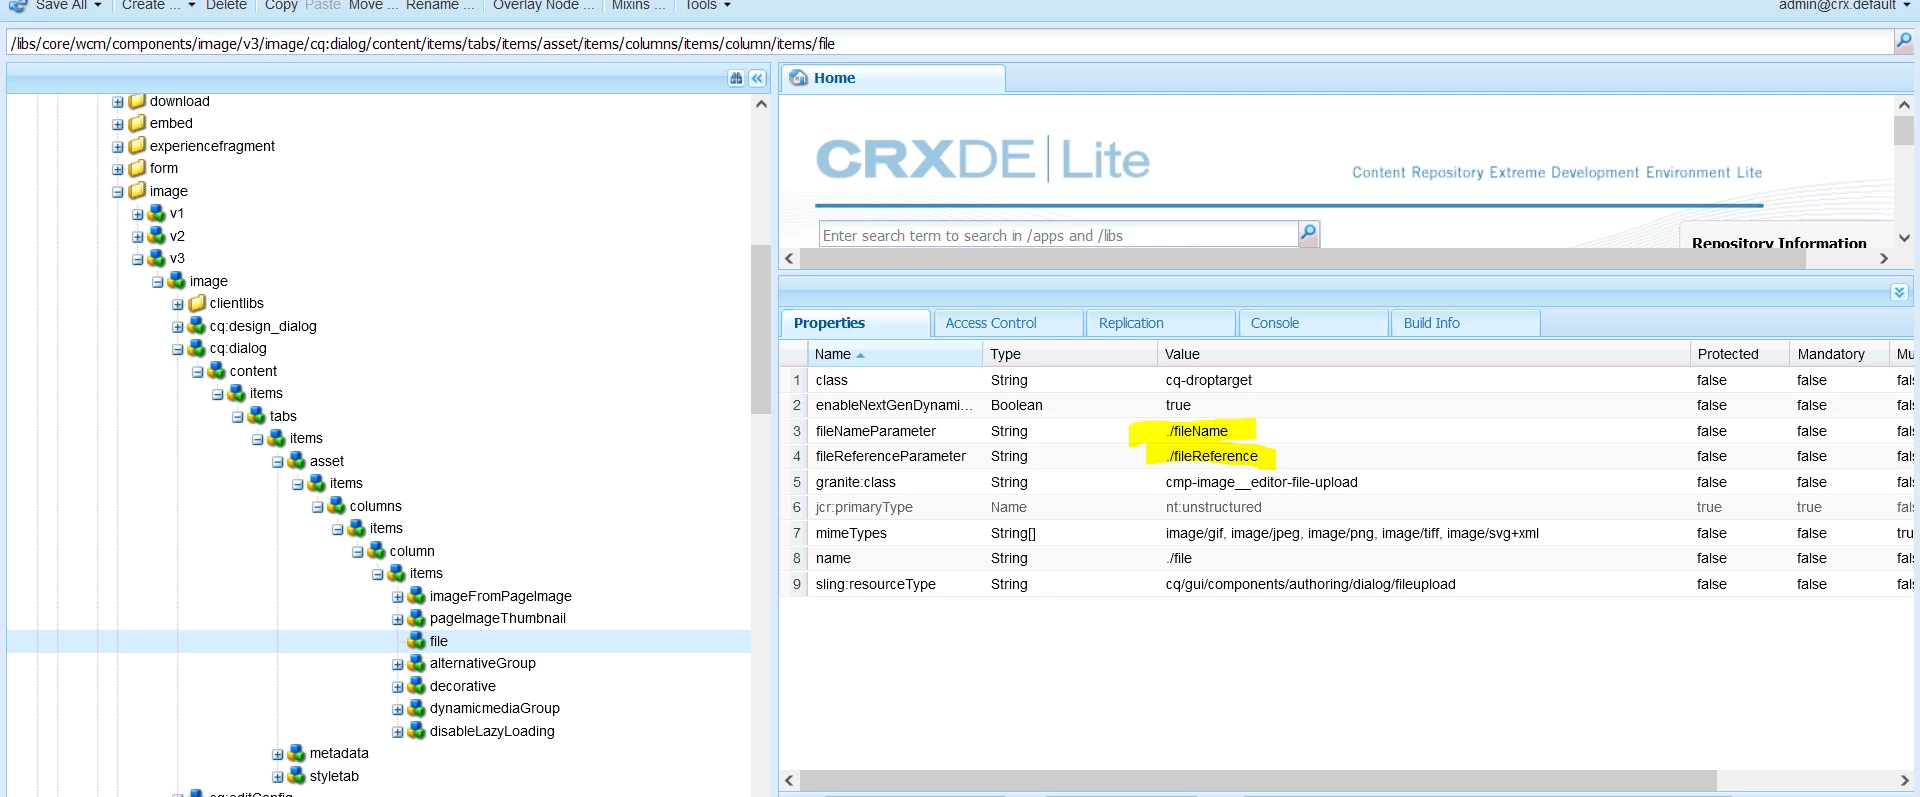Screen dimensions: 1920x797
Task: Collapse the asset node
Action: point(278,462)
